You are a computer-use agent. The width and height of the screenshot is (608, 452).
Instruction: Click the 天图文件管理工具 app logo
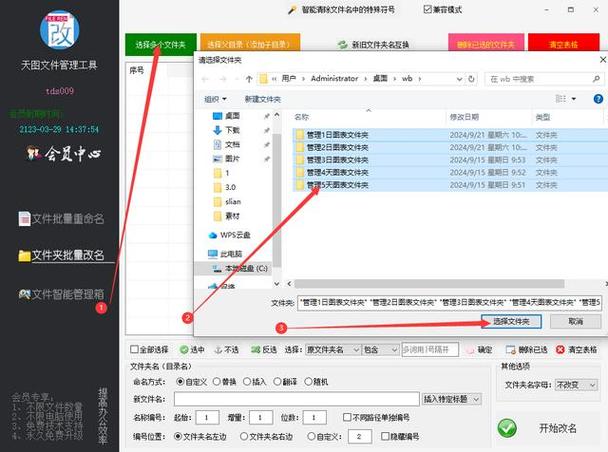tap(60, 30)
